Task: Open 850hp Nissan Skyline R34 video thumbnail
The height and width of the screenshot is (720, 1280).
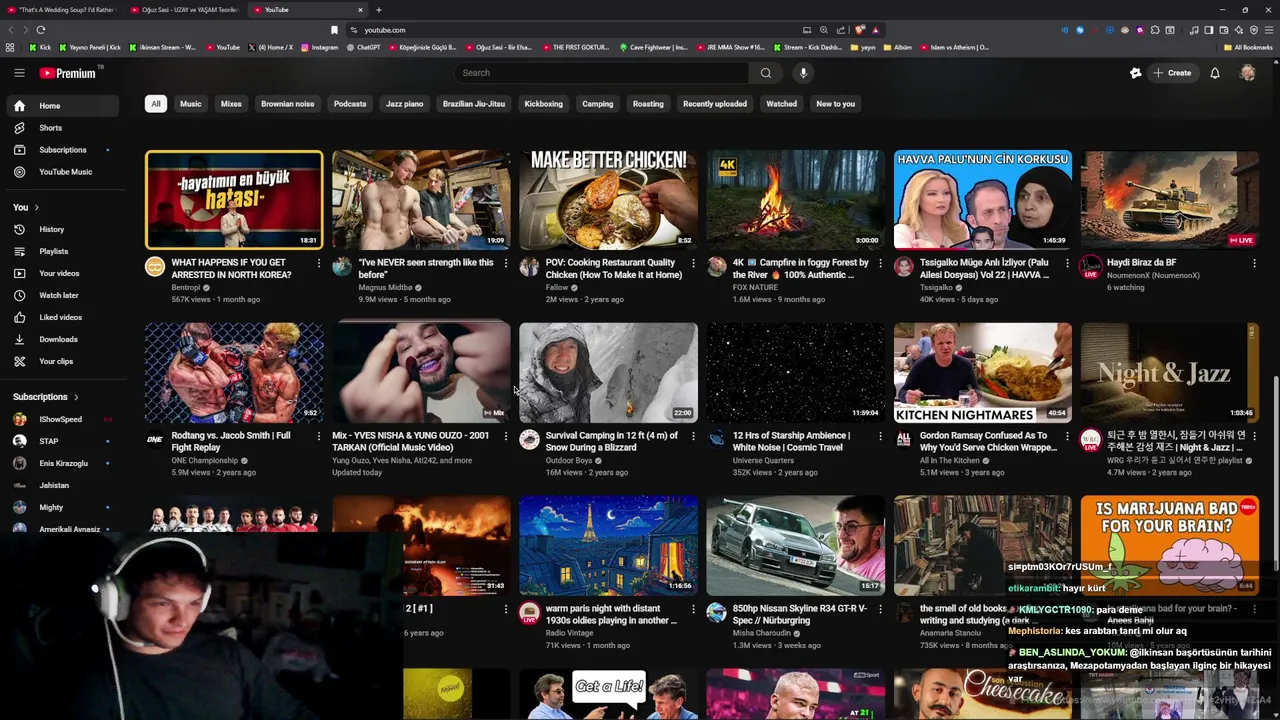Action: [795, 545]
